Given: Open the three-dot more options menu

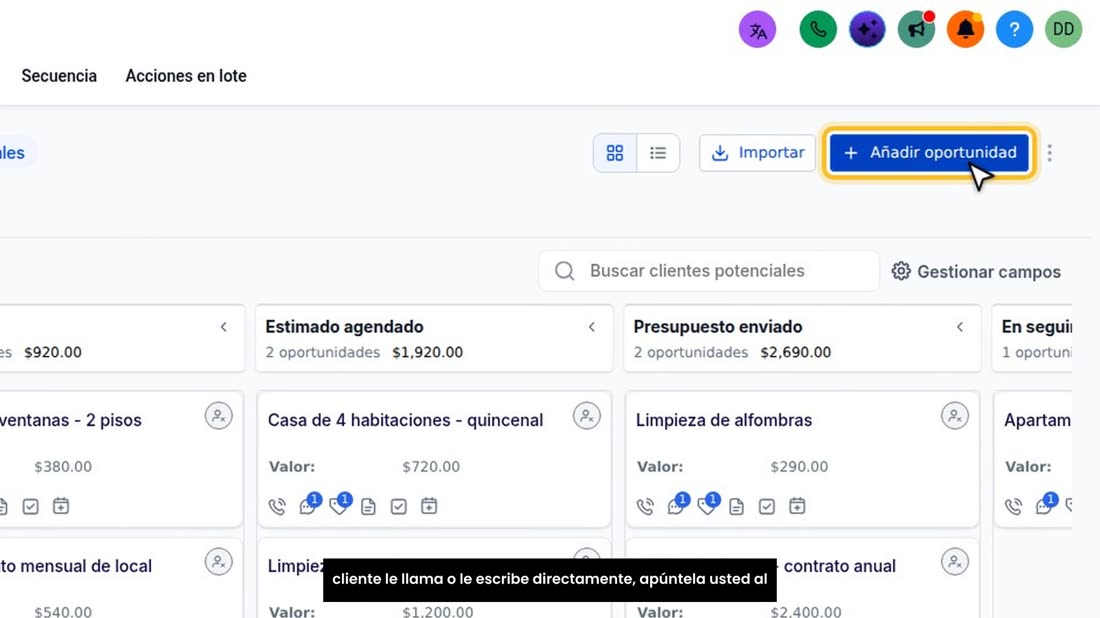Looking at the screenshot, I should tap(1049, 153).
